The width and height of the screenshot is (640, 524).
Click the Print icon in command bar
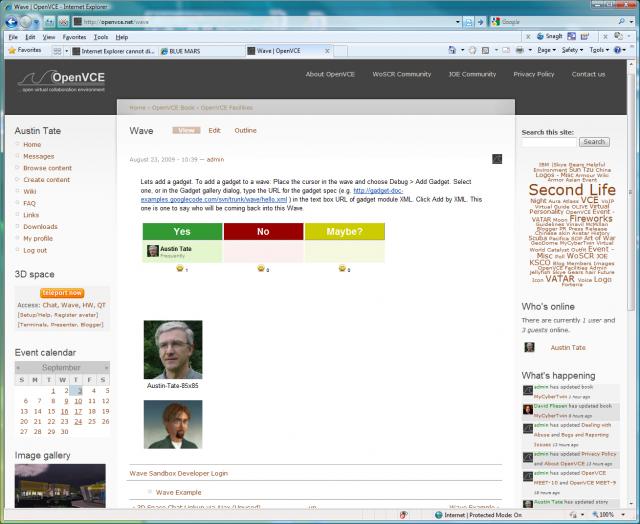tap(520, 50)
